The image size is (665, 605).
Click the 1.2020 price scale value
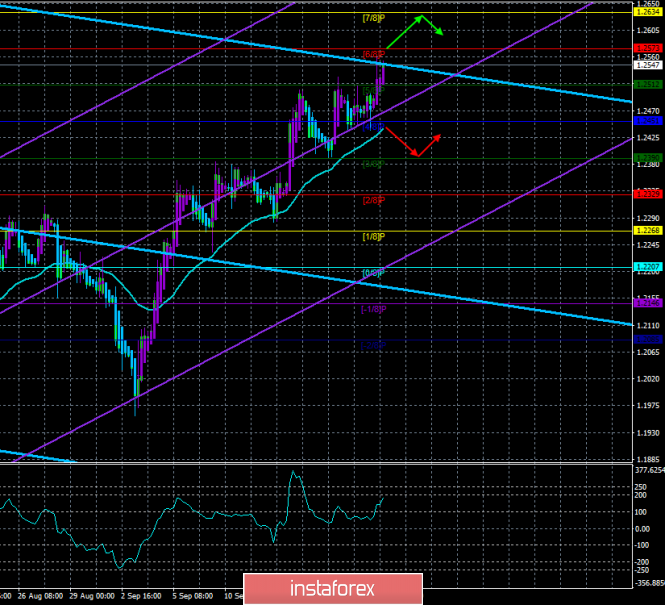click(x=648, y=379)
